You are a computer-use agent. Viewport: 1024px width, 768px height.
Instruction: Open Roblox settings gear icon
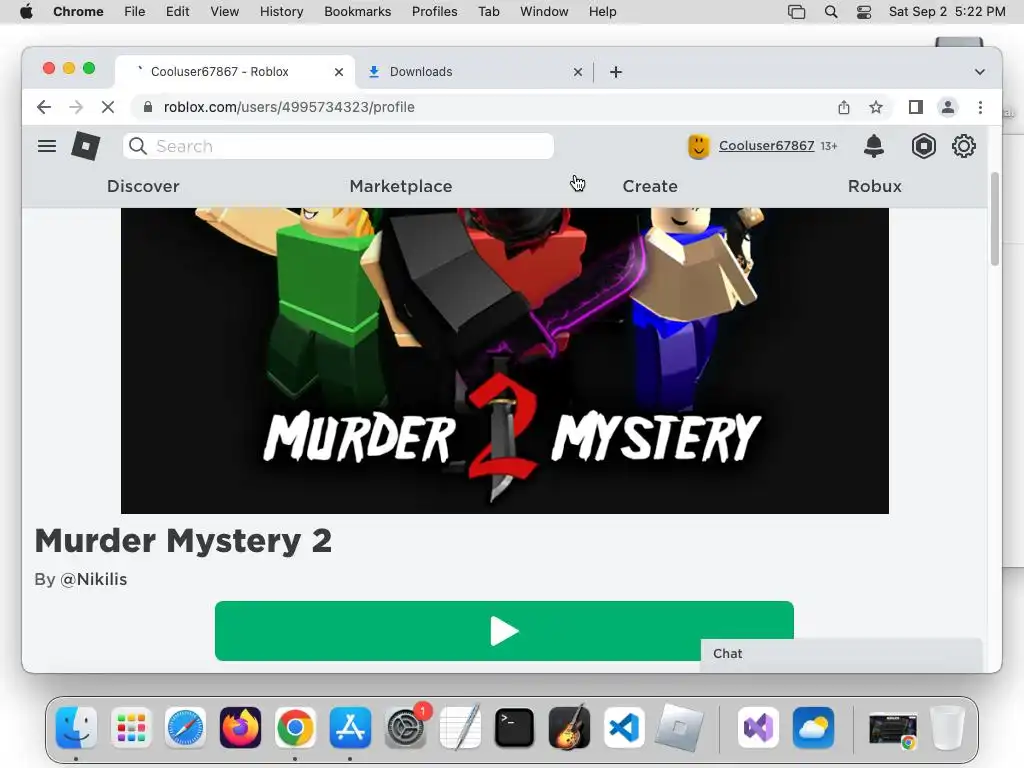pos(963,146)
